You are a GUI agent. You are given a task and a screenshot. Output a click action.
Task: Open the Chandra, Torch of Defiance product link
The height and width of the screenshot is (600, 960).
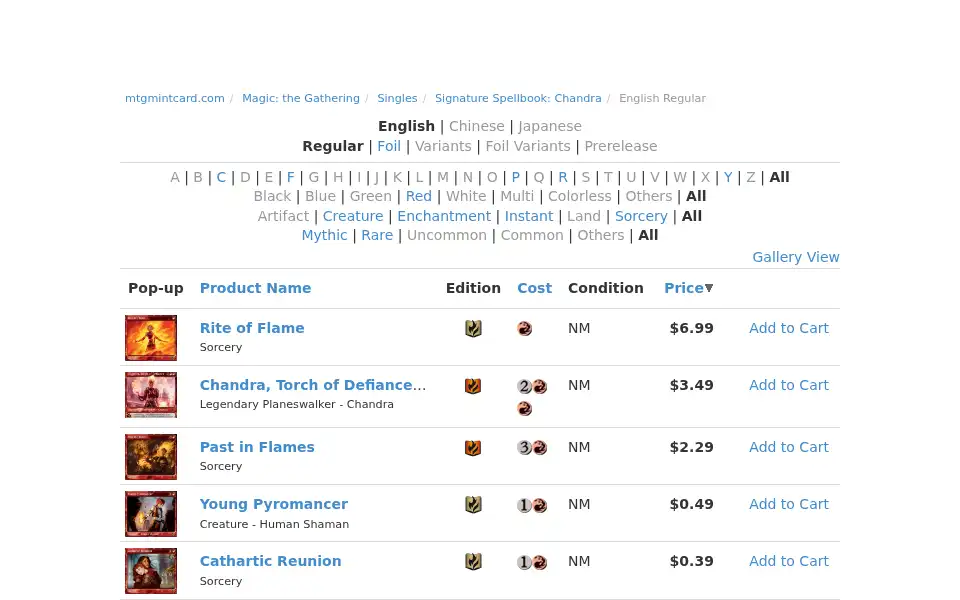(x=313, y=385)
